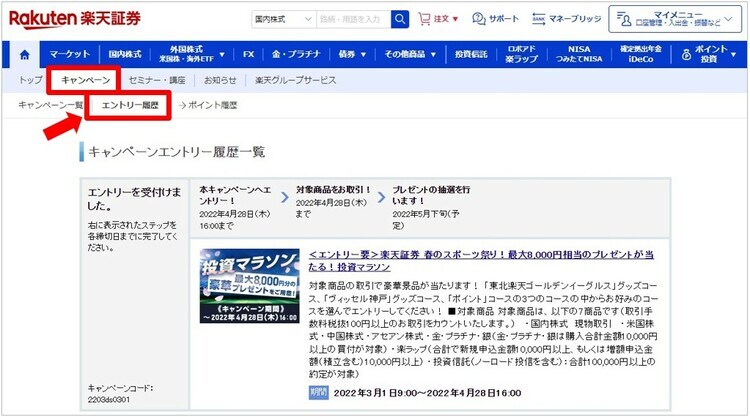Open ロボアド 楽ラップ menu item
The width and height of the screenshot is (750, 417).
(x=521, y=55)
